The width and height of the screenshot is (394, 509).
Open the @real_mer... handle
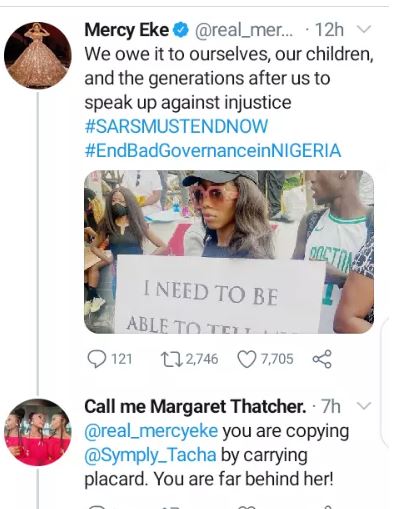(x=244, y=31)
